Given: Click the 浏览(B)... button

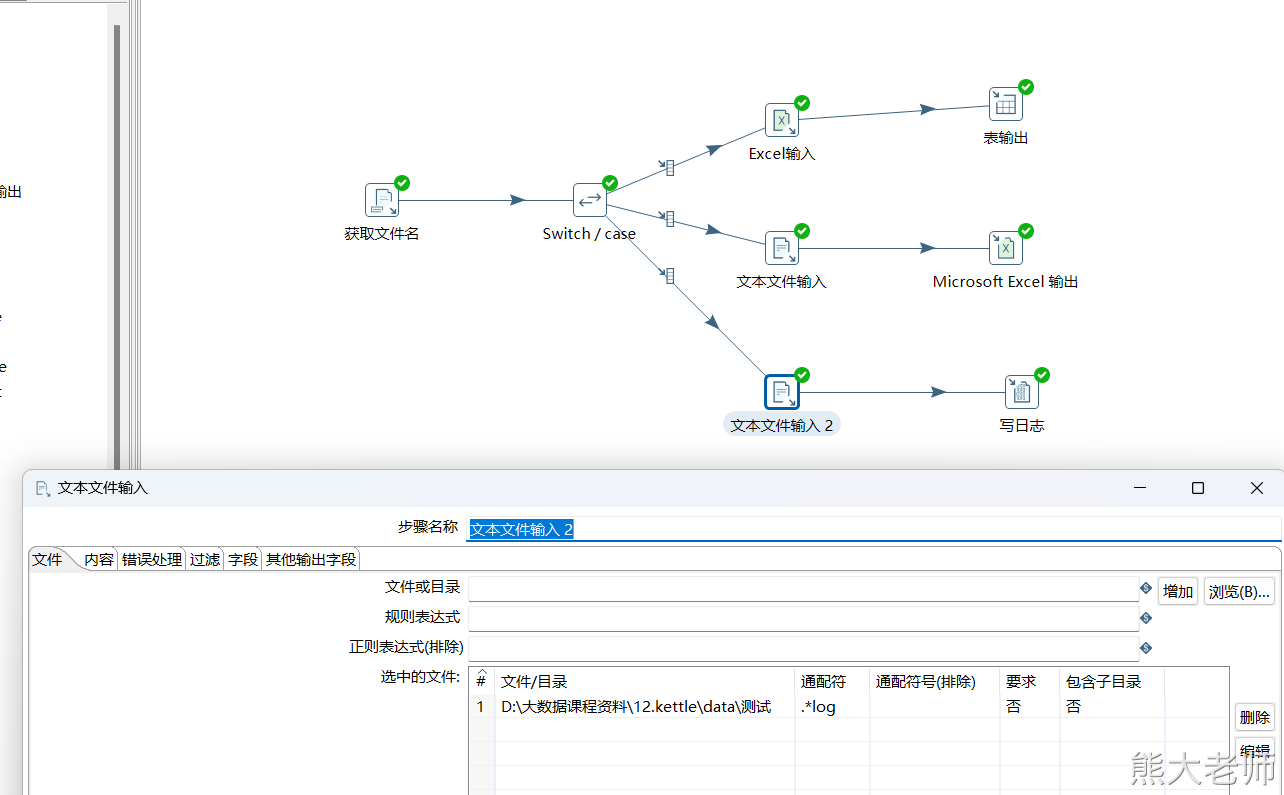Looking at the screenshot, I should tap(1240, 591).
